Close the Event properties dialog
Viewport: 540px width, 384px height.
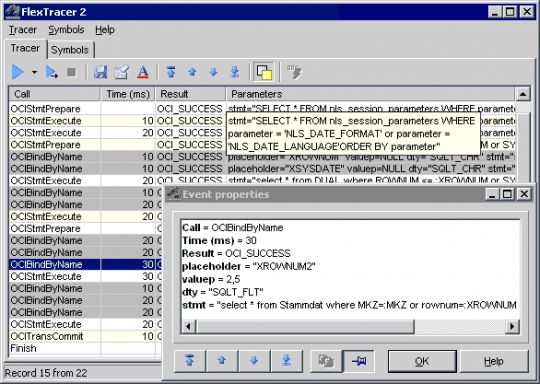(524, 194)
